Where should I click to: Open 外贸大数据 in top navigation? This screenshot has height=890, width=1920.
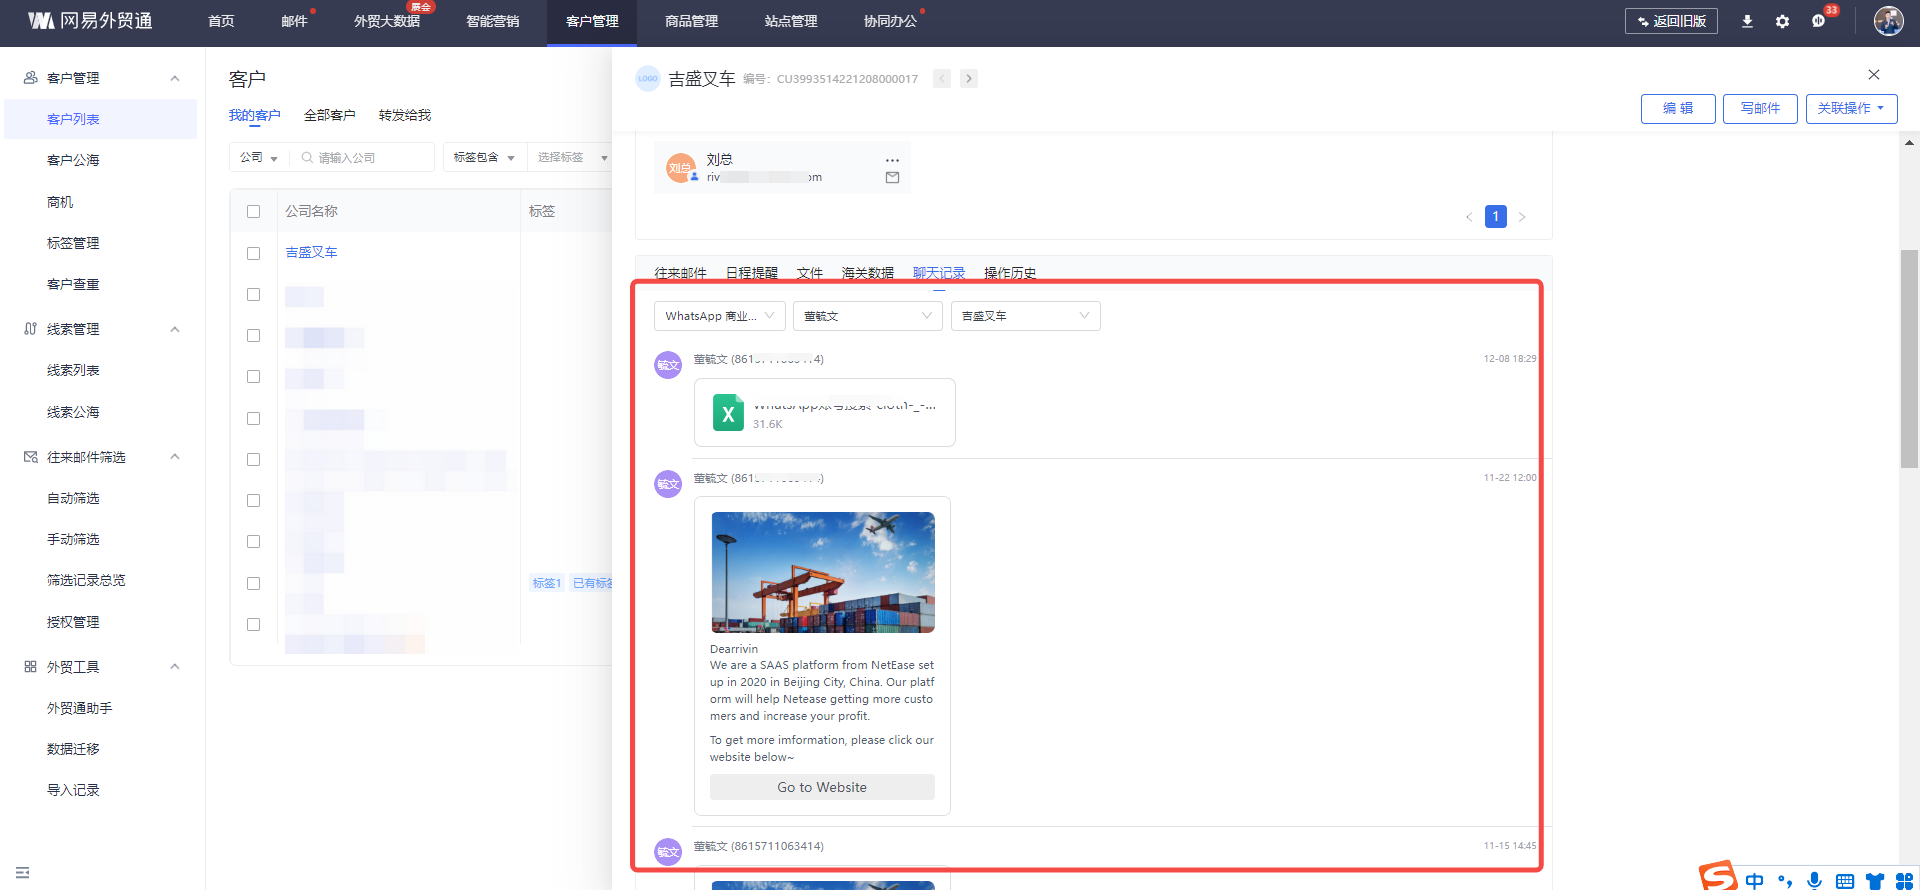386,21
